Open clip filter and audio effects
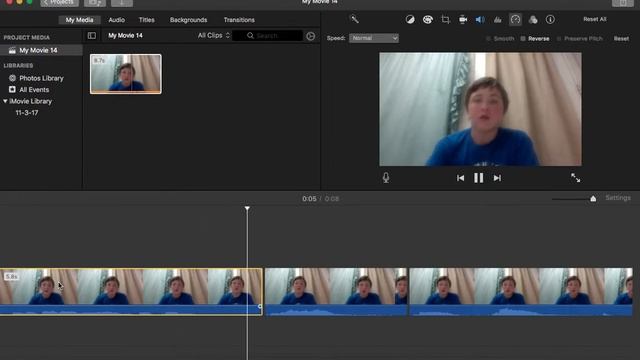The height and width of the screenshot is (360, 640). tap(533, 19)
